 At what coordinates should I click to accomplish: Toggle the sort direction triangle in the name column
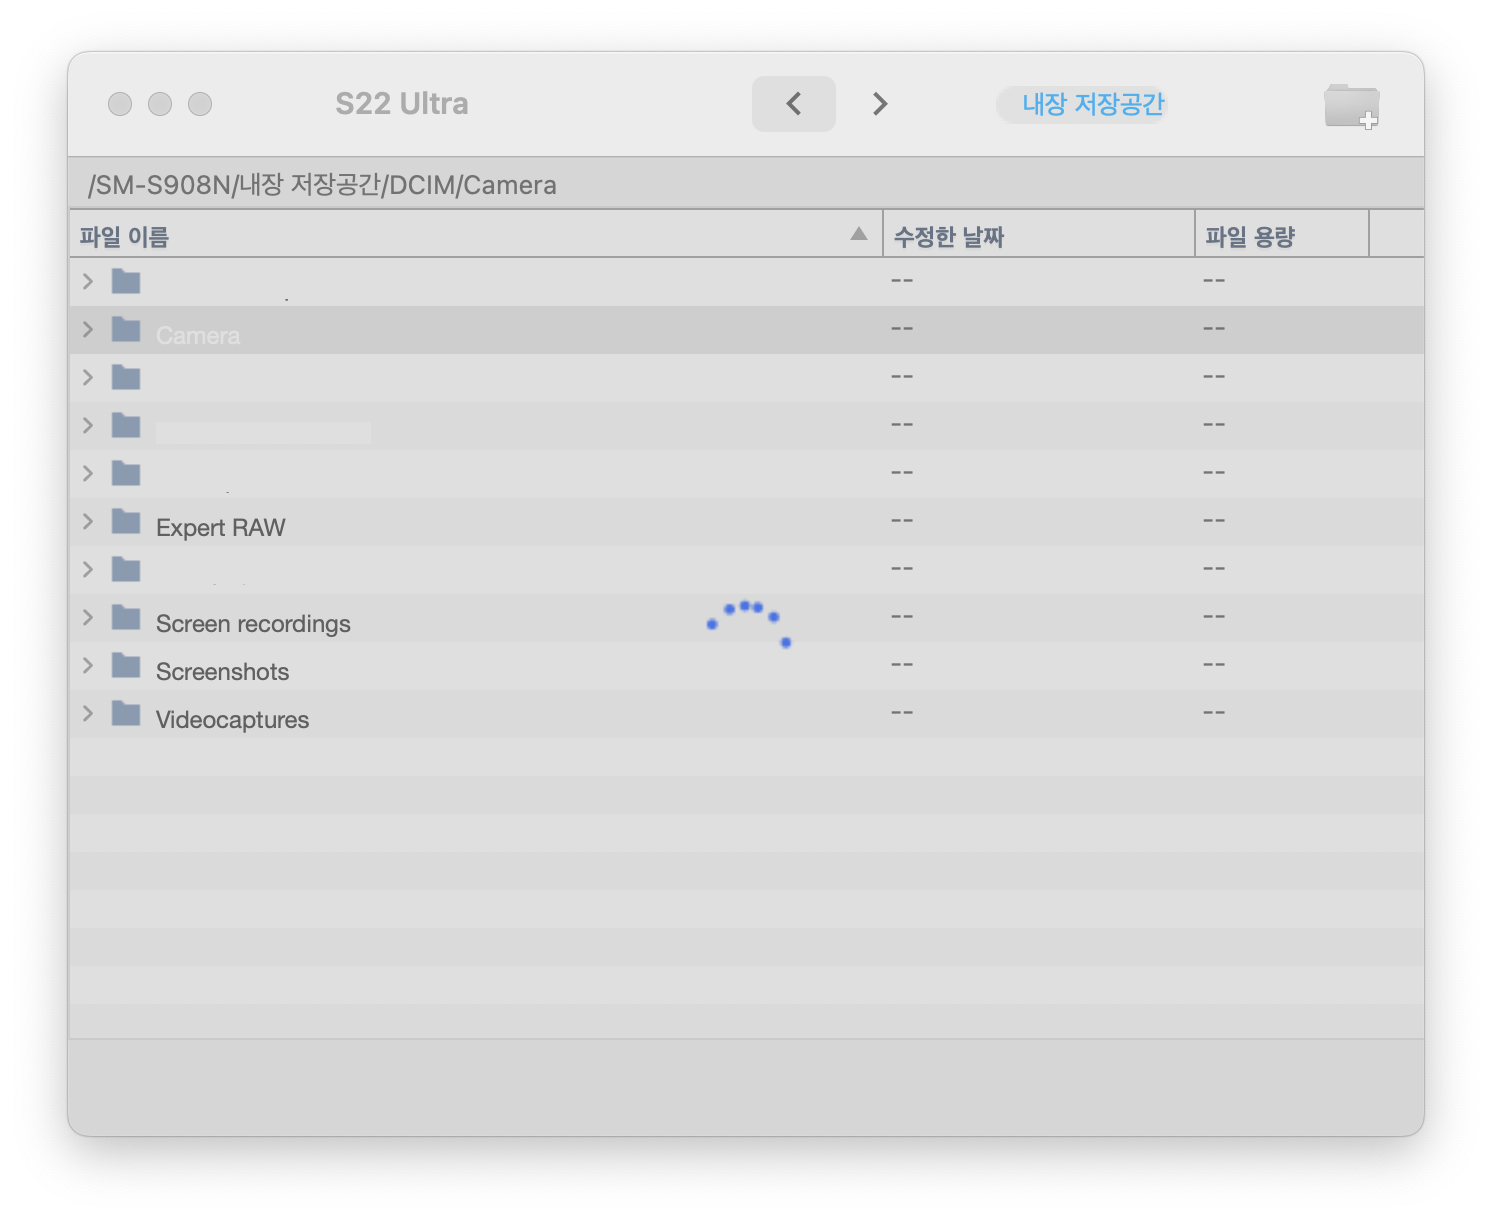[859, 234]
